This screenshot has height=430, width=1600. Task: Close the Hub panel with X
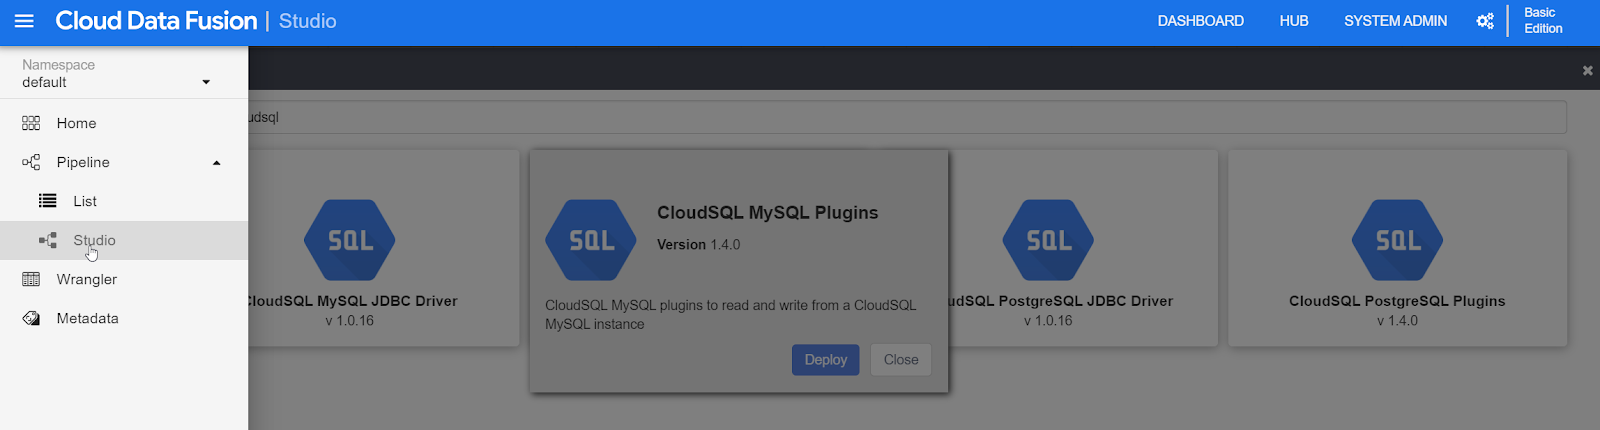1587,70
